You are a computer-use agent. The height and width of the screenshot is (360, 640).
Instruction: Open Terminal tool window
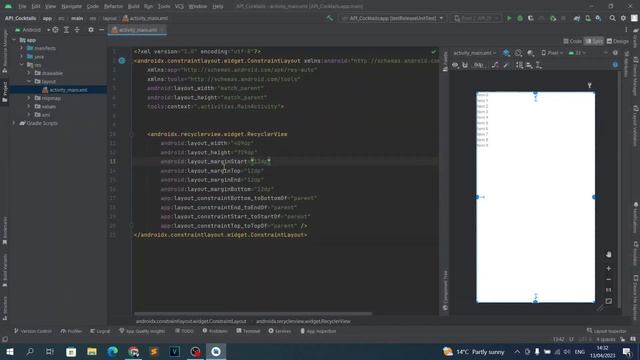(x=248, y=331)
